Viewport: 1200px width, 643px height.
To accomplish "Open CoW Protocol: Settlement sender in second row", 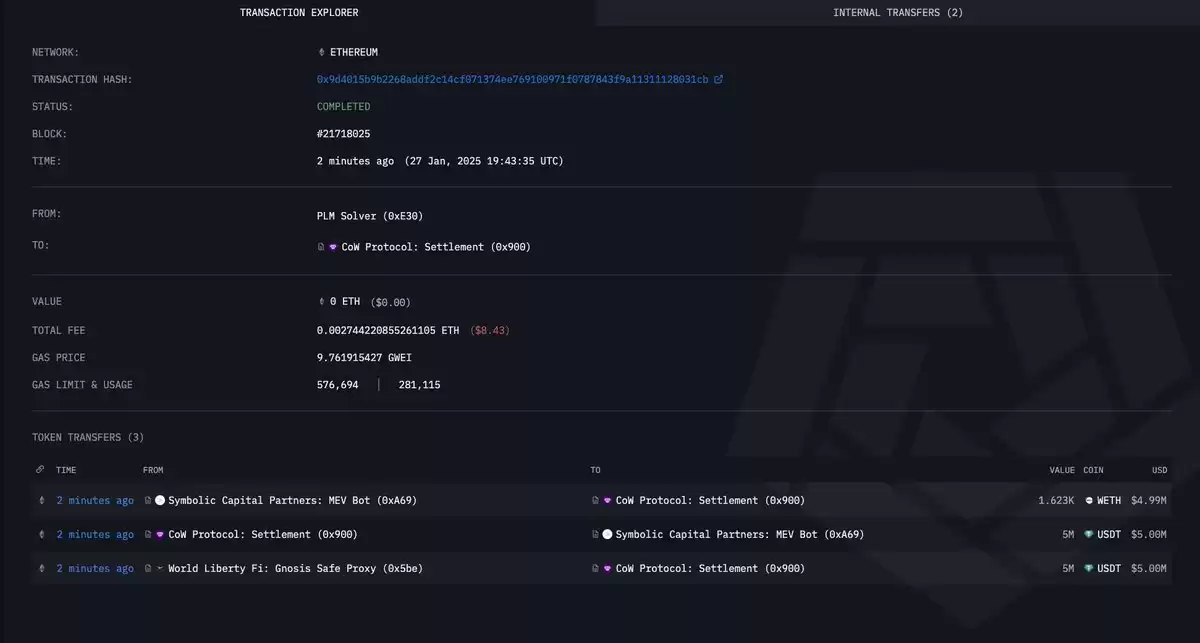I will point(263,535).
